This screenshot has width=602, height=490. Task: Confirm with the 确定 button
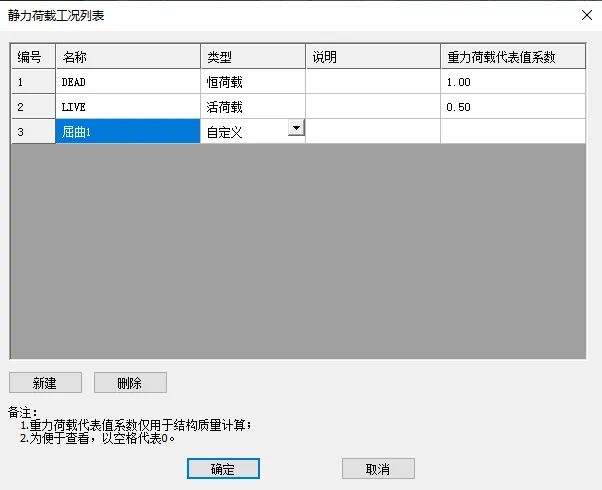point(223,469)
